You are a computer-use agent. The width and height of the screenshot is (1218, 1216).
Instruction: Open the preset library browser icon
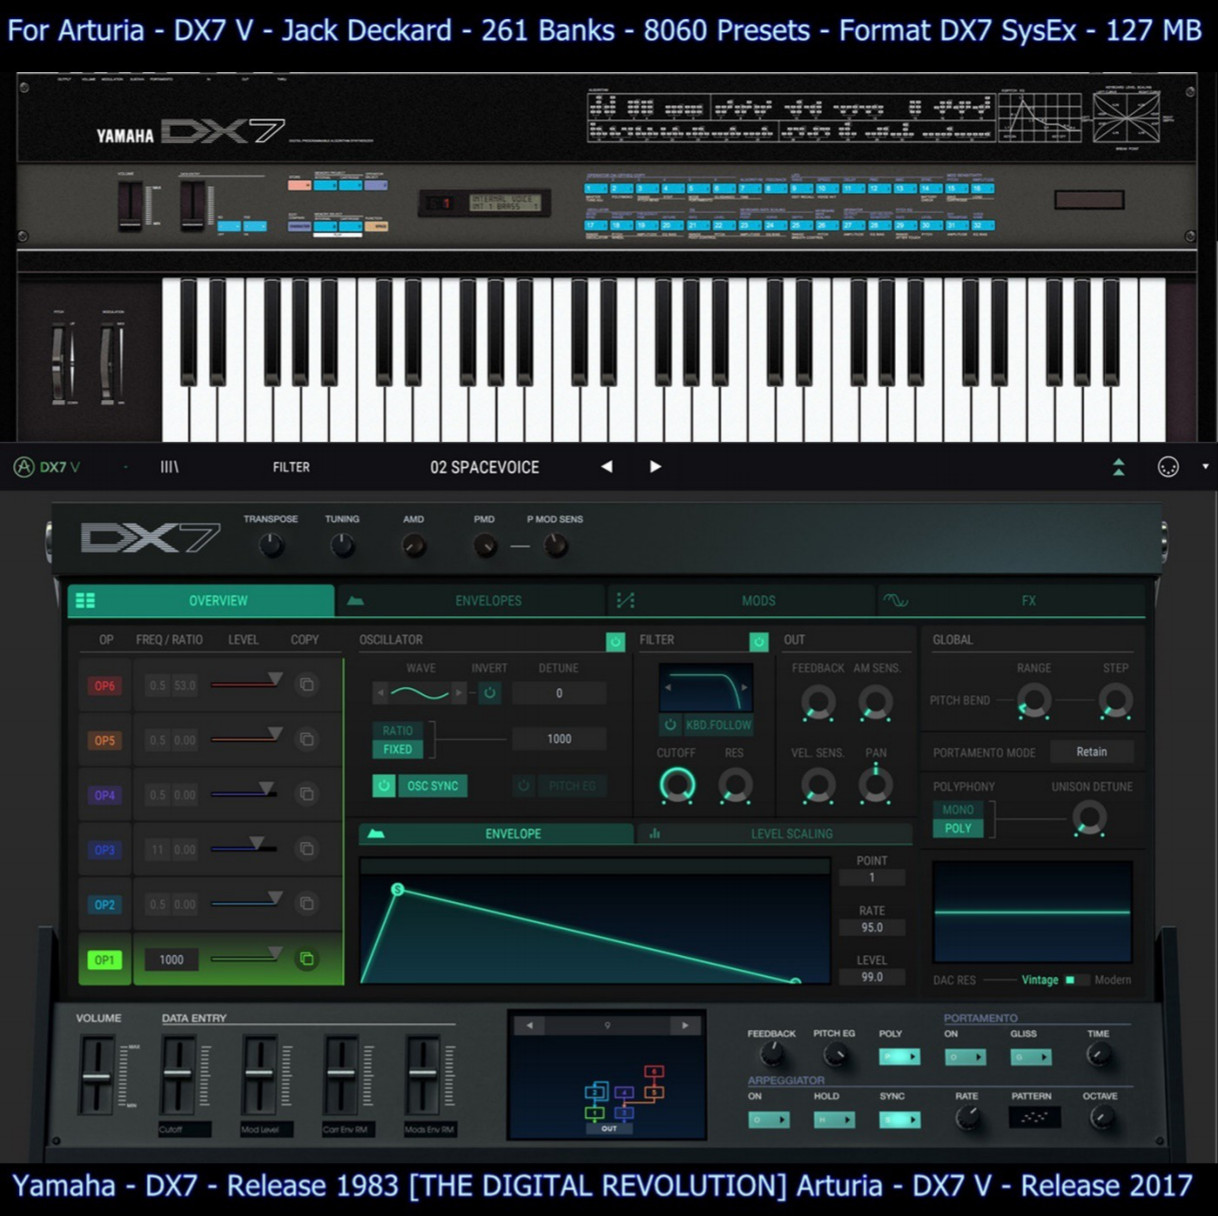pyautogui.click(x=170, y=467)
